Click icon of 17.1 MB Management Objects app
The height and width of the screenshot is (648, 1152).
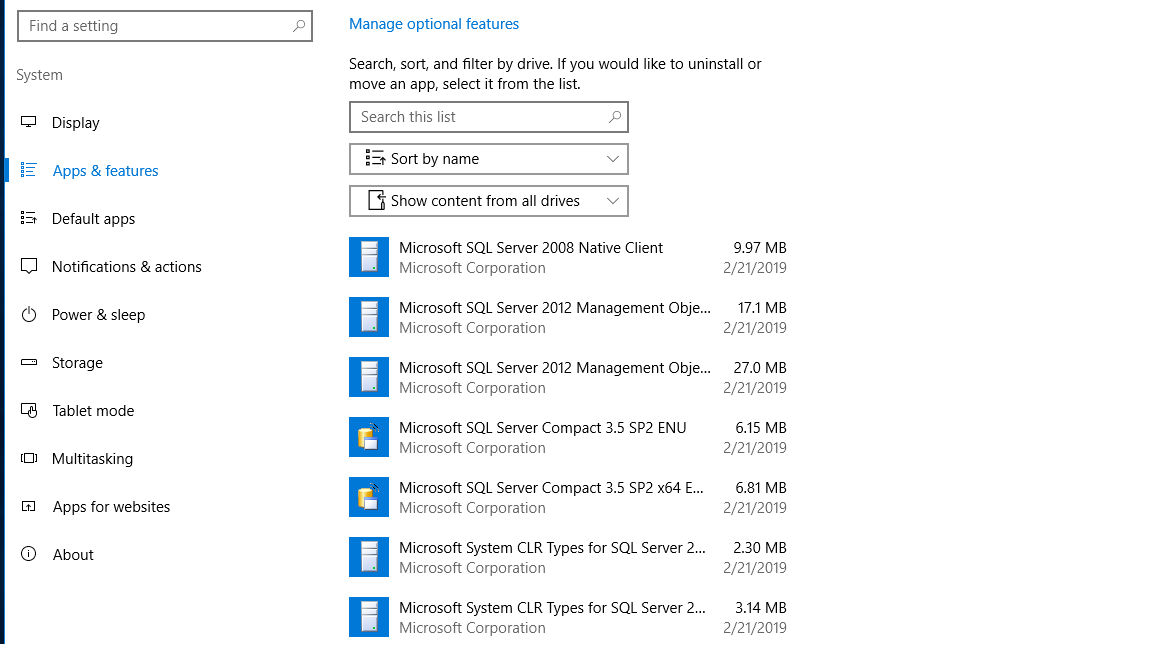369,317
